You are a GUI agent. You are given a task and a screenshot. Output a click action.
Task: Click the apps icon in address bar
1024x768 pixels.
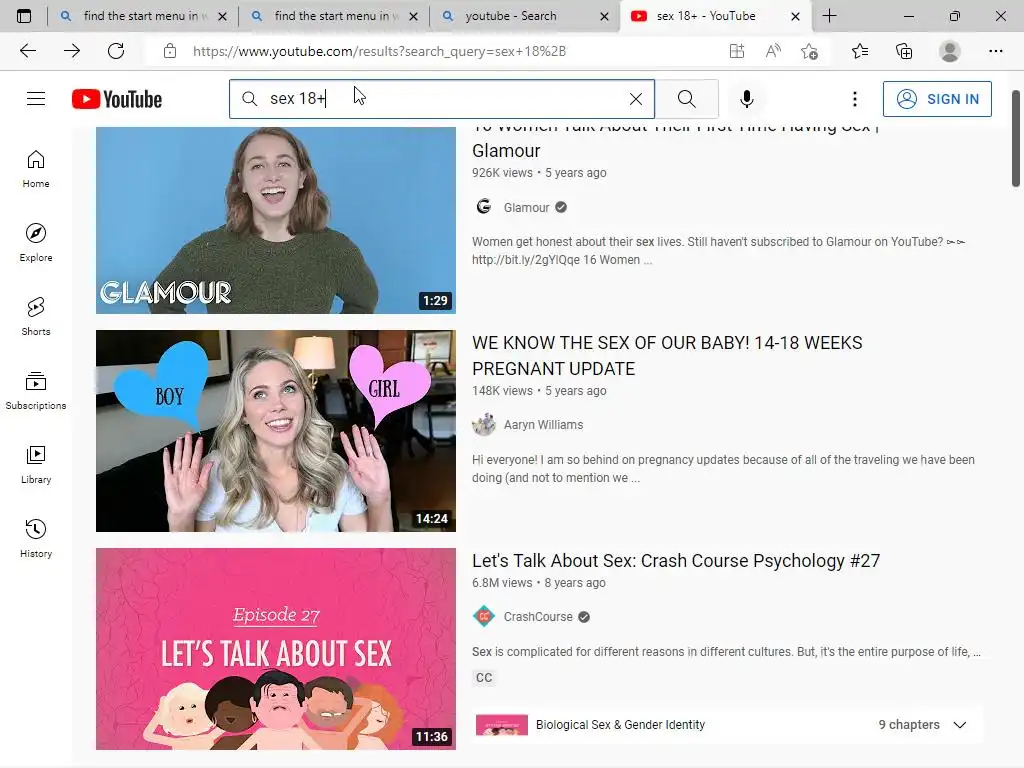point(737,51)
